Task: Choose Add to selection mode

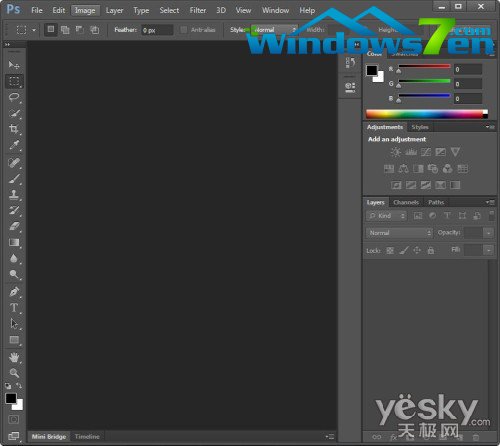Action: tap(65, 30)
